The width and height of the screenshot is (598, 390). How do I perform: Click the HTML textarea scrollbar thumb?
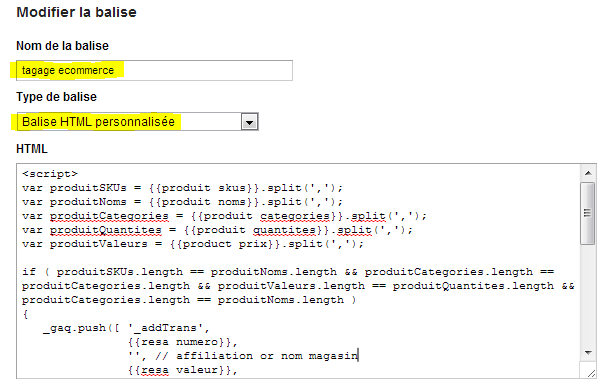(x=588, y=213)
